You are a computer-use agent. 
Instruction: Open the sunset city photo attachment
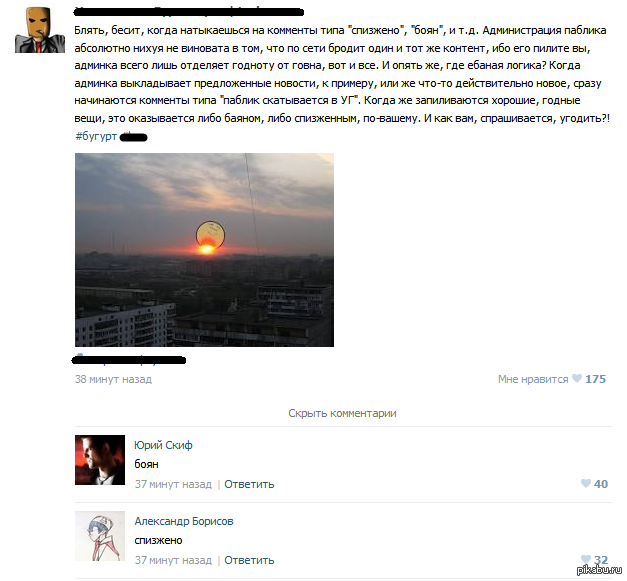point(204,250)
